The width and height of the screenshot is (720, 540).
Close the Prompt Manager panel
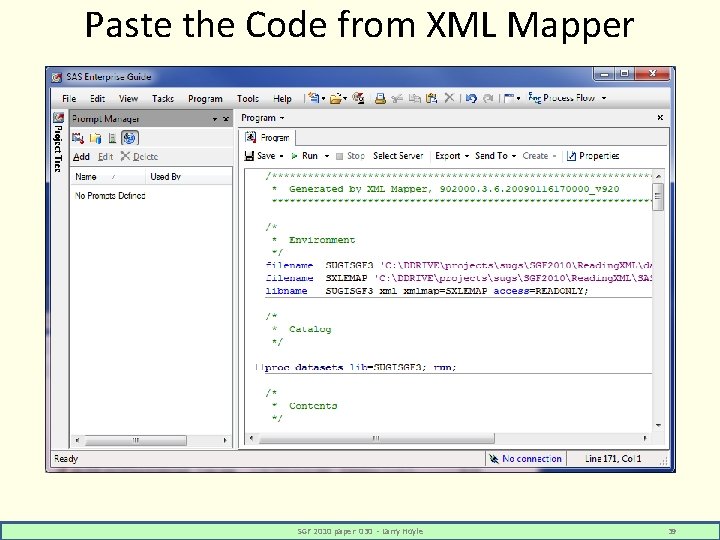coord(225,119)
